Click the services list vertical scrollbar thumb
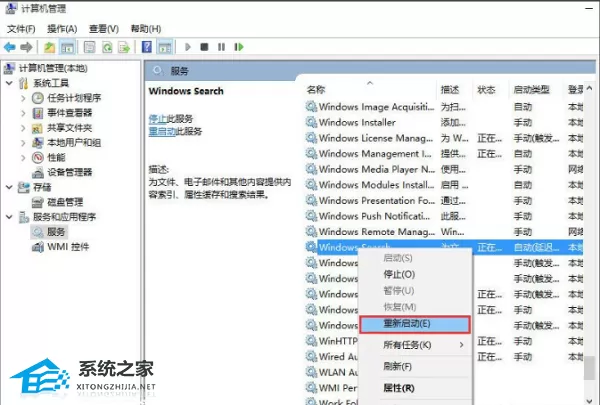This screenshot has width=600, height=405. pos(590,367)
